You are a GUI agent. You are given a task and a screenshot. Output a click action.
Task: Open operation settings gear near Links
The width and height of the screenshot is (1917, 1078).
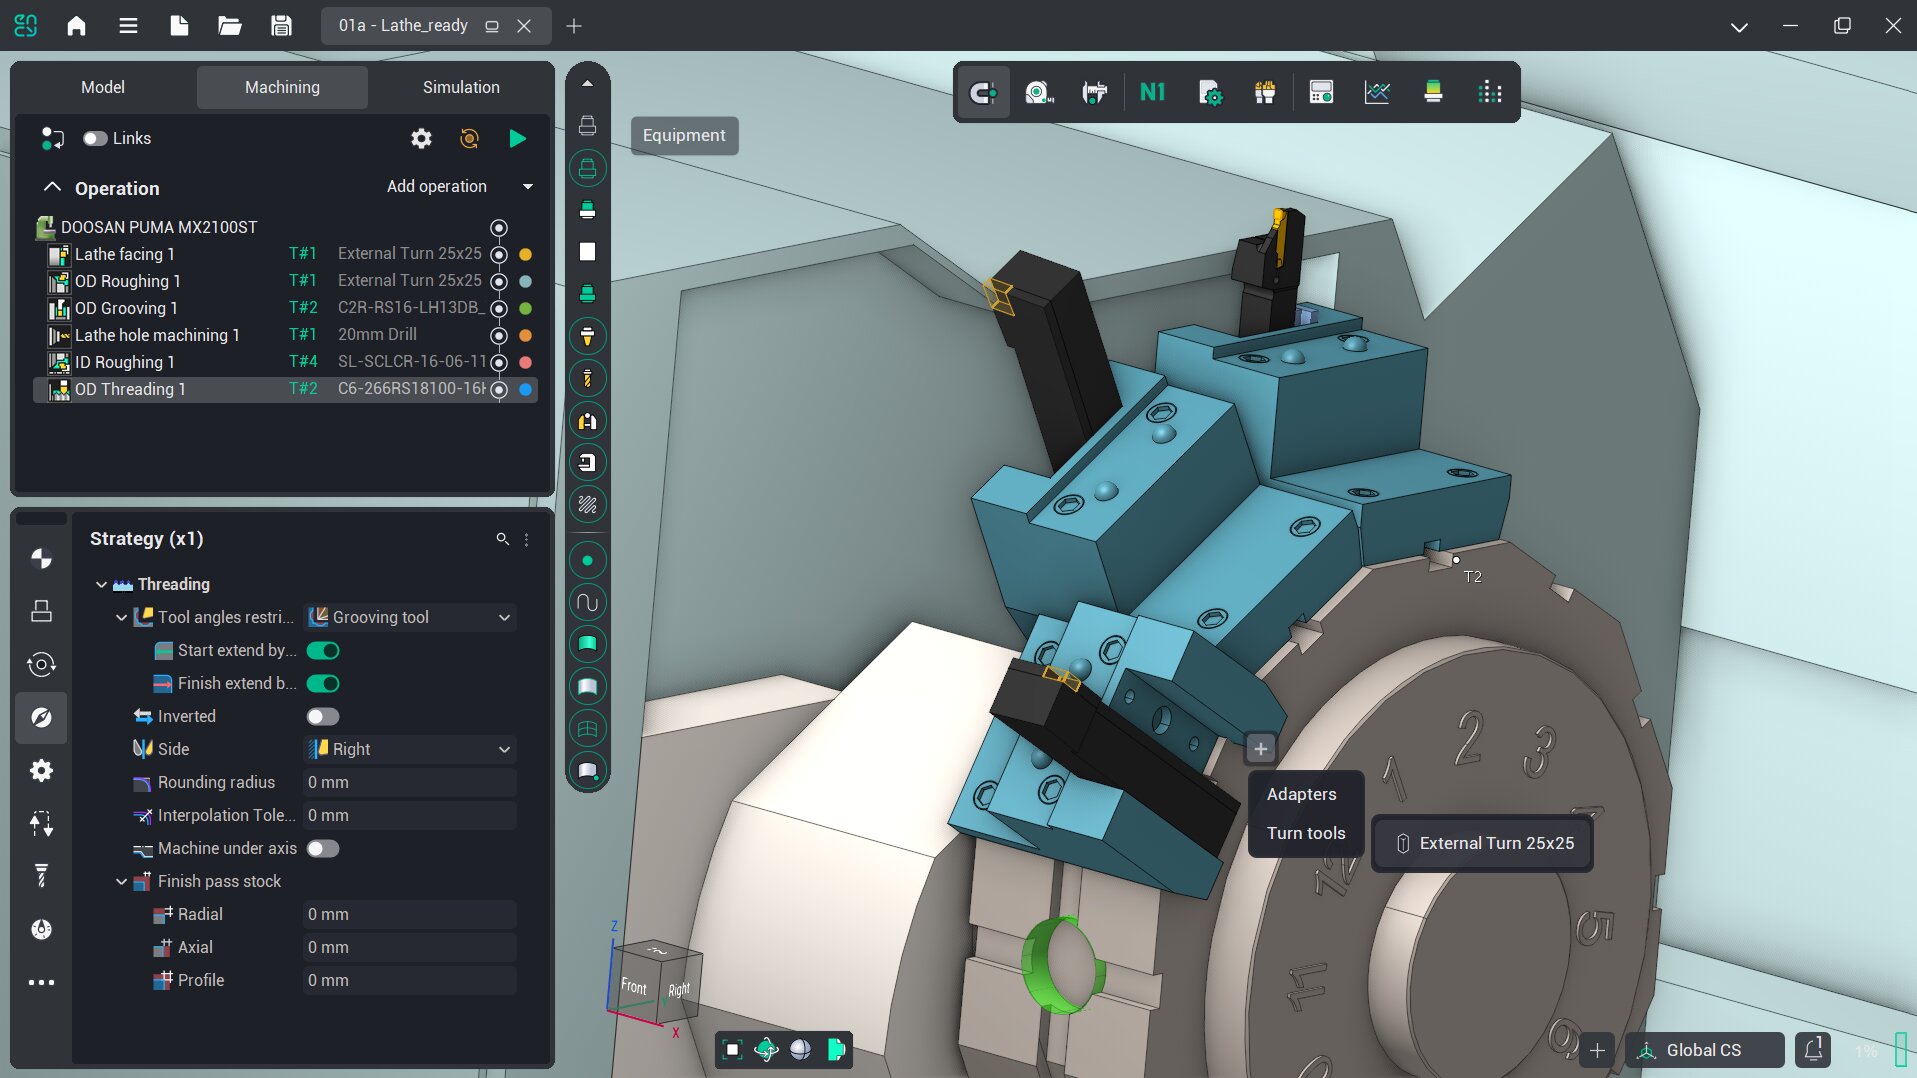click(421, 138)
